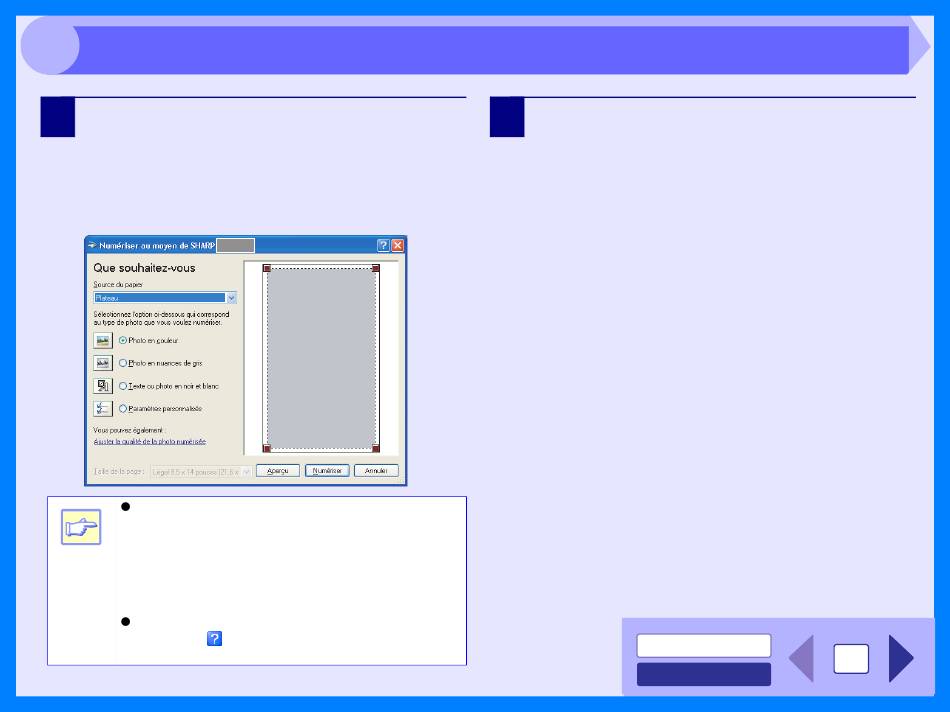
Task: Click the black and white text icon
Action: tap(103, 386)
